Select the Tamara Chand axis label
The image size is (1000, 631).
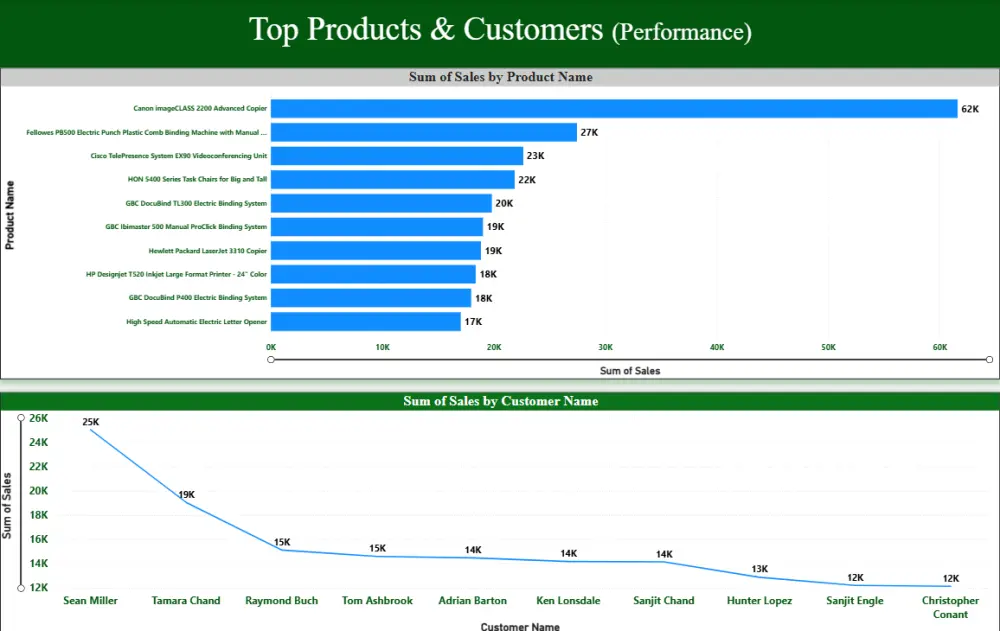(186, 600)
